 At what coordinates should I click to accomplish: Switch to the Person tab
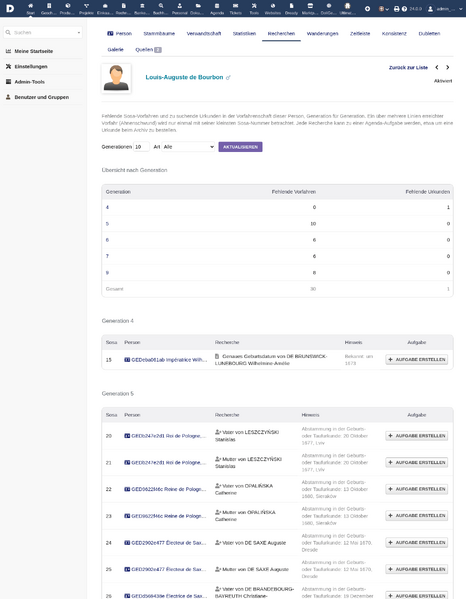(x=120, y=34)
